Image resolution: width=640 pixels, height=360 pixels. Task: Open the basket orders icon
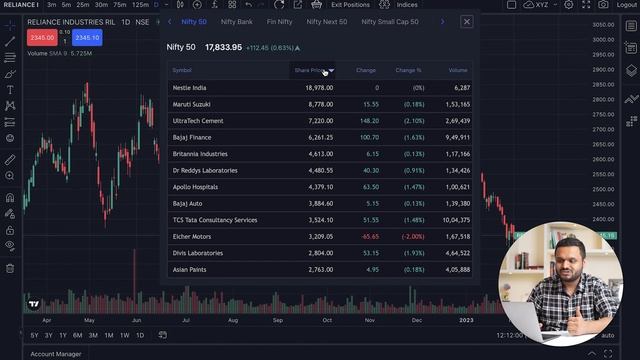pos(316,5)
